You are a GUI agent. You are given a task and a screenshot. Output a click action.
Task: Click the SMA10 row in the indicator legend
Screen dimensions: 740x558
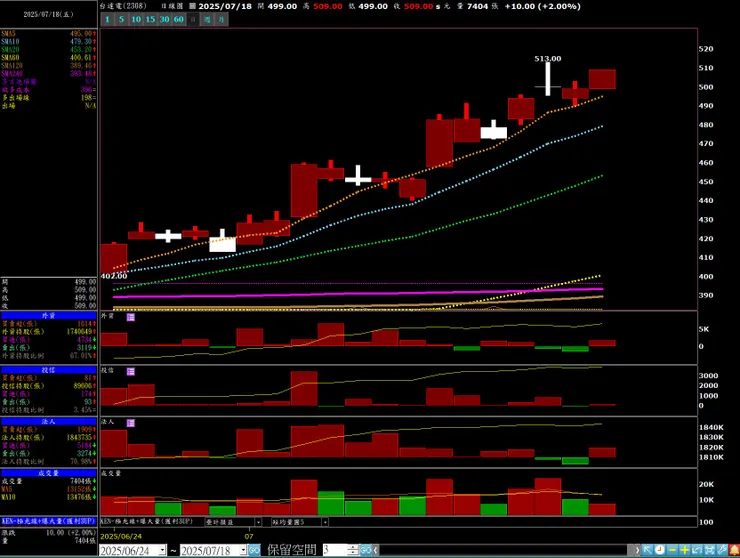tap(49, 42)
